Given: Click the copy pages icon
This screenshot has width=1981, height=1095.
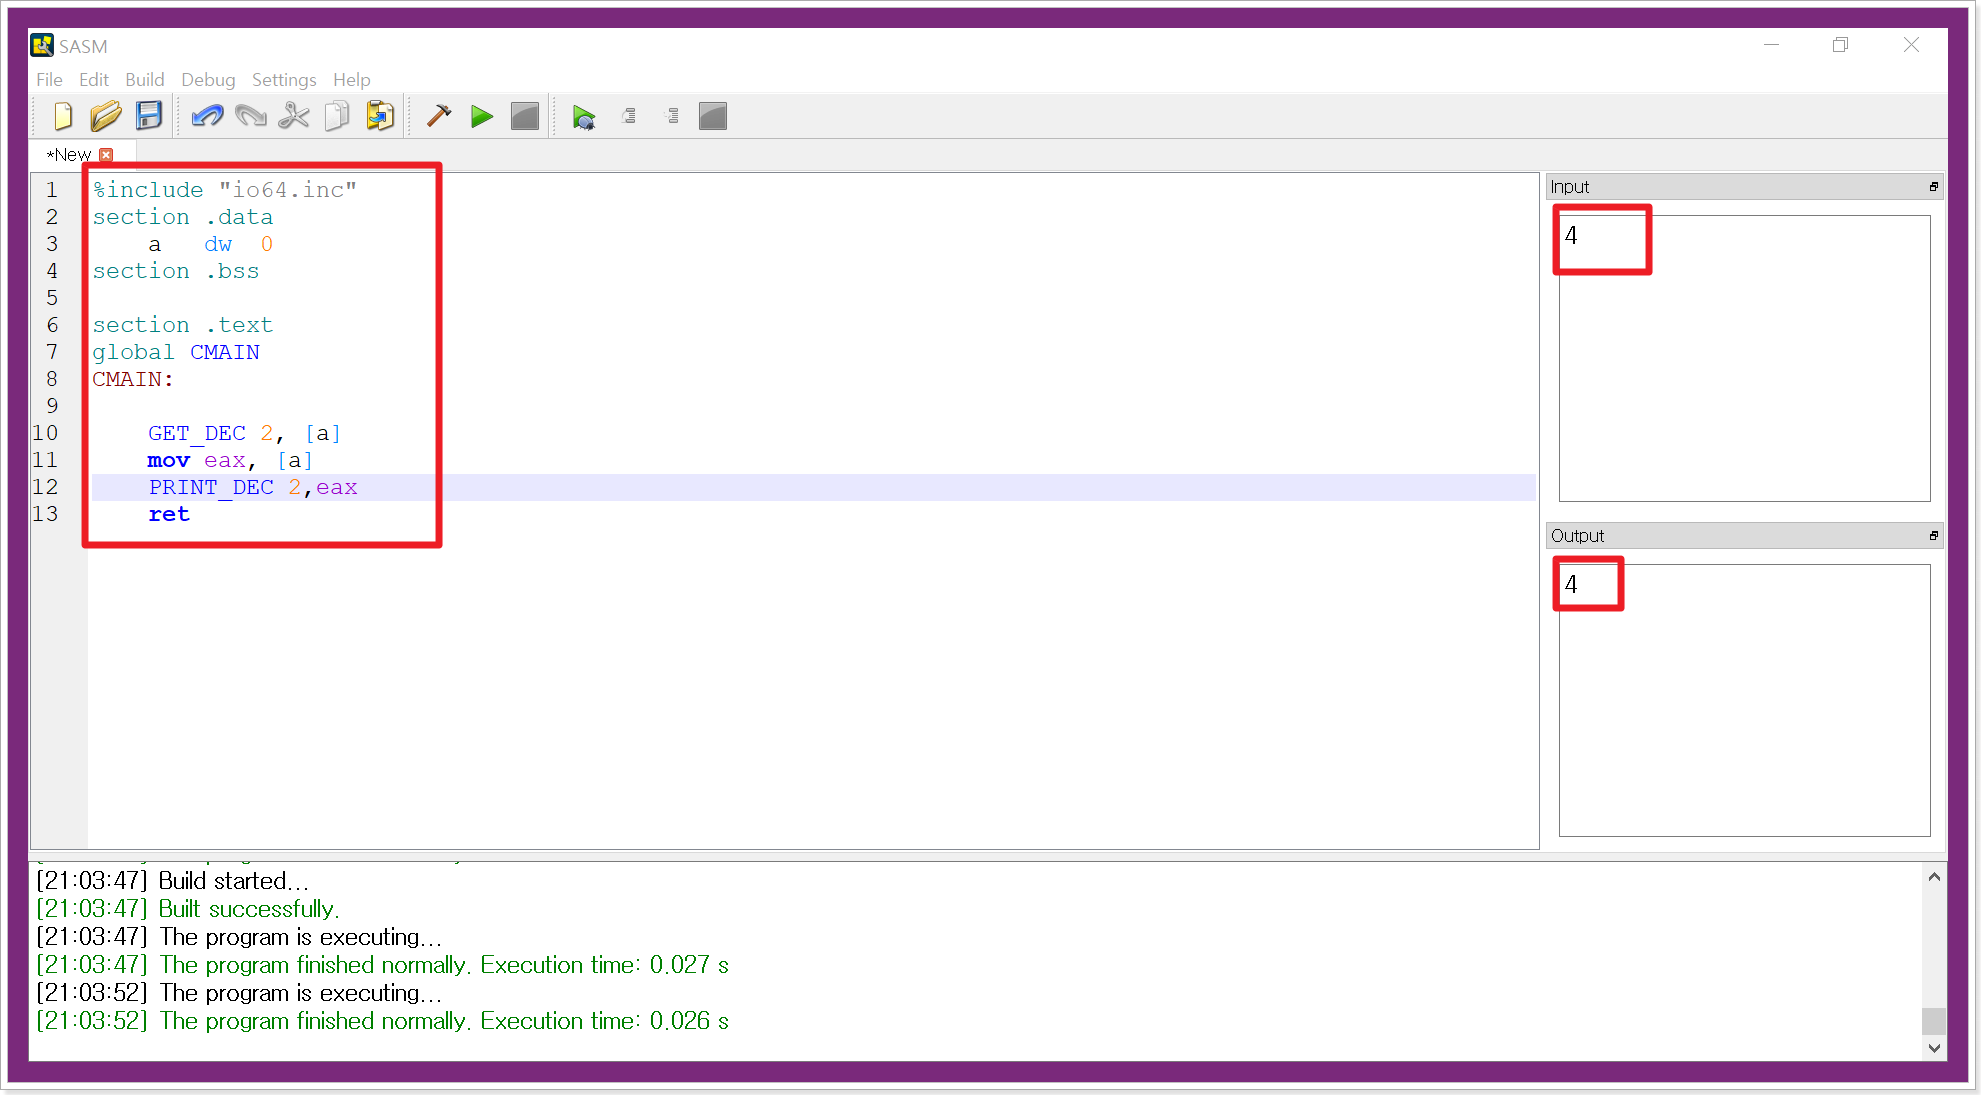Looking at the screenshot, I should (337, 117).
